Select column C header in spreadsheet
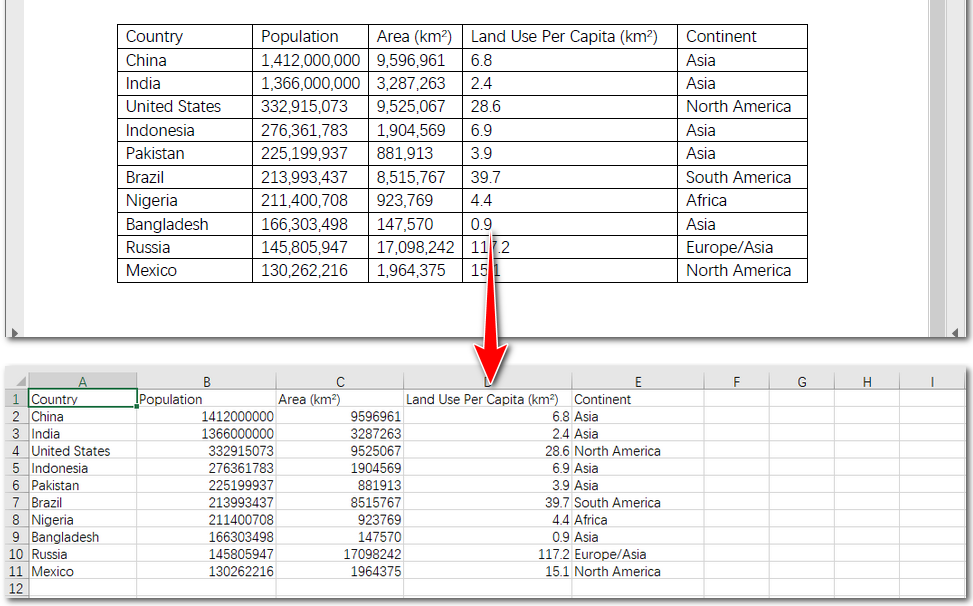The image size is (973, 606). tap(340, 382)
